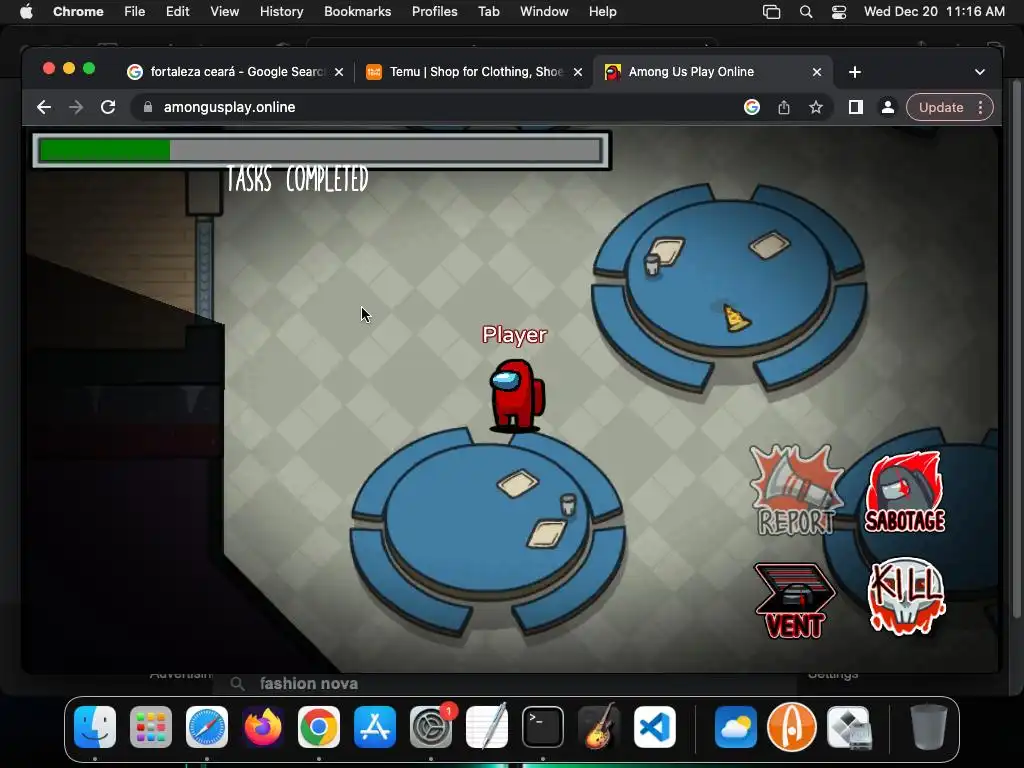The height and width of the screenshot is (768, 1024).
Task: Open the Help menu
Action: [602, 11]
